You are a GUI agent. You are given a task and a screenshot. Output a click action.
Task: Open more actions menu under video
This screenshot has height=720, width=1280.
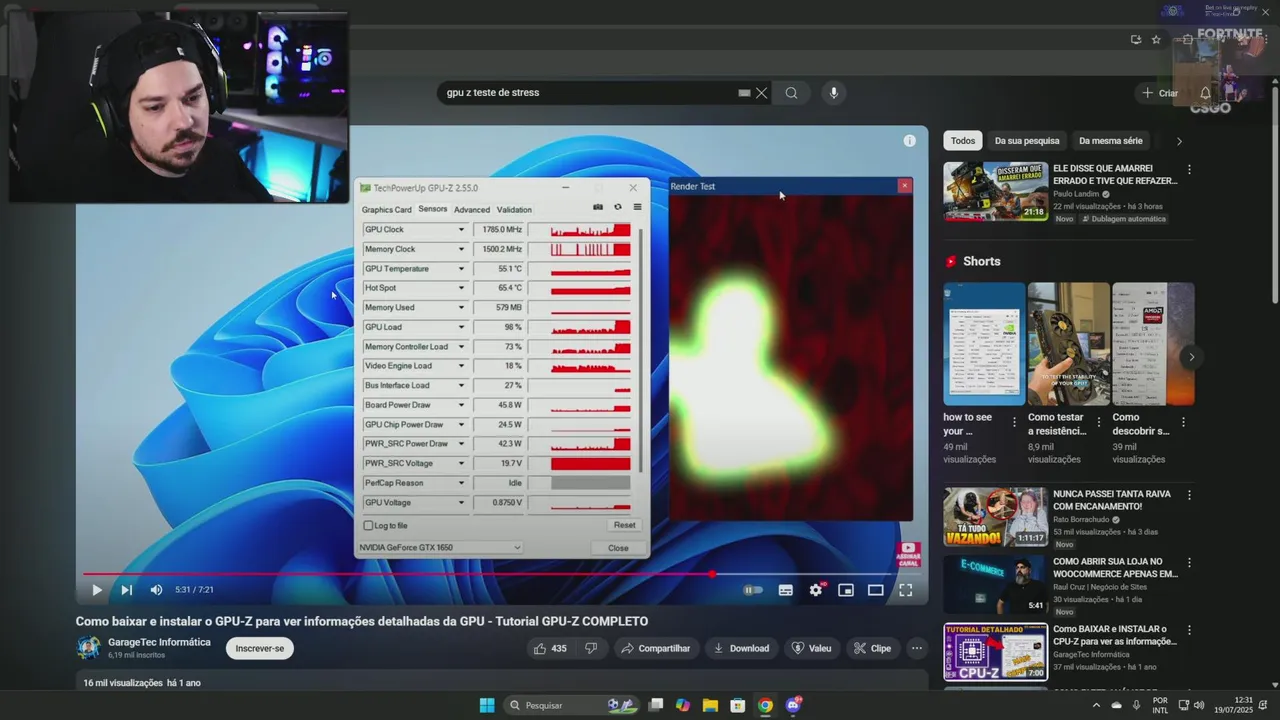(x=917, y=648)
